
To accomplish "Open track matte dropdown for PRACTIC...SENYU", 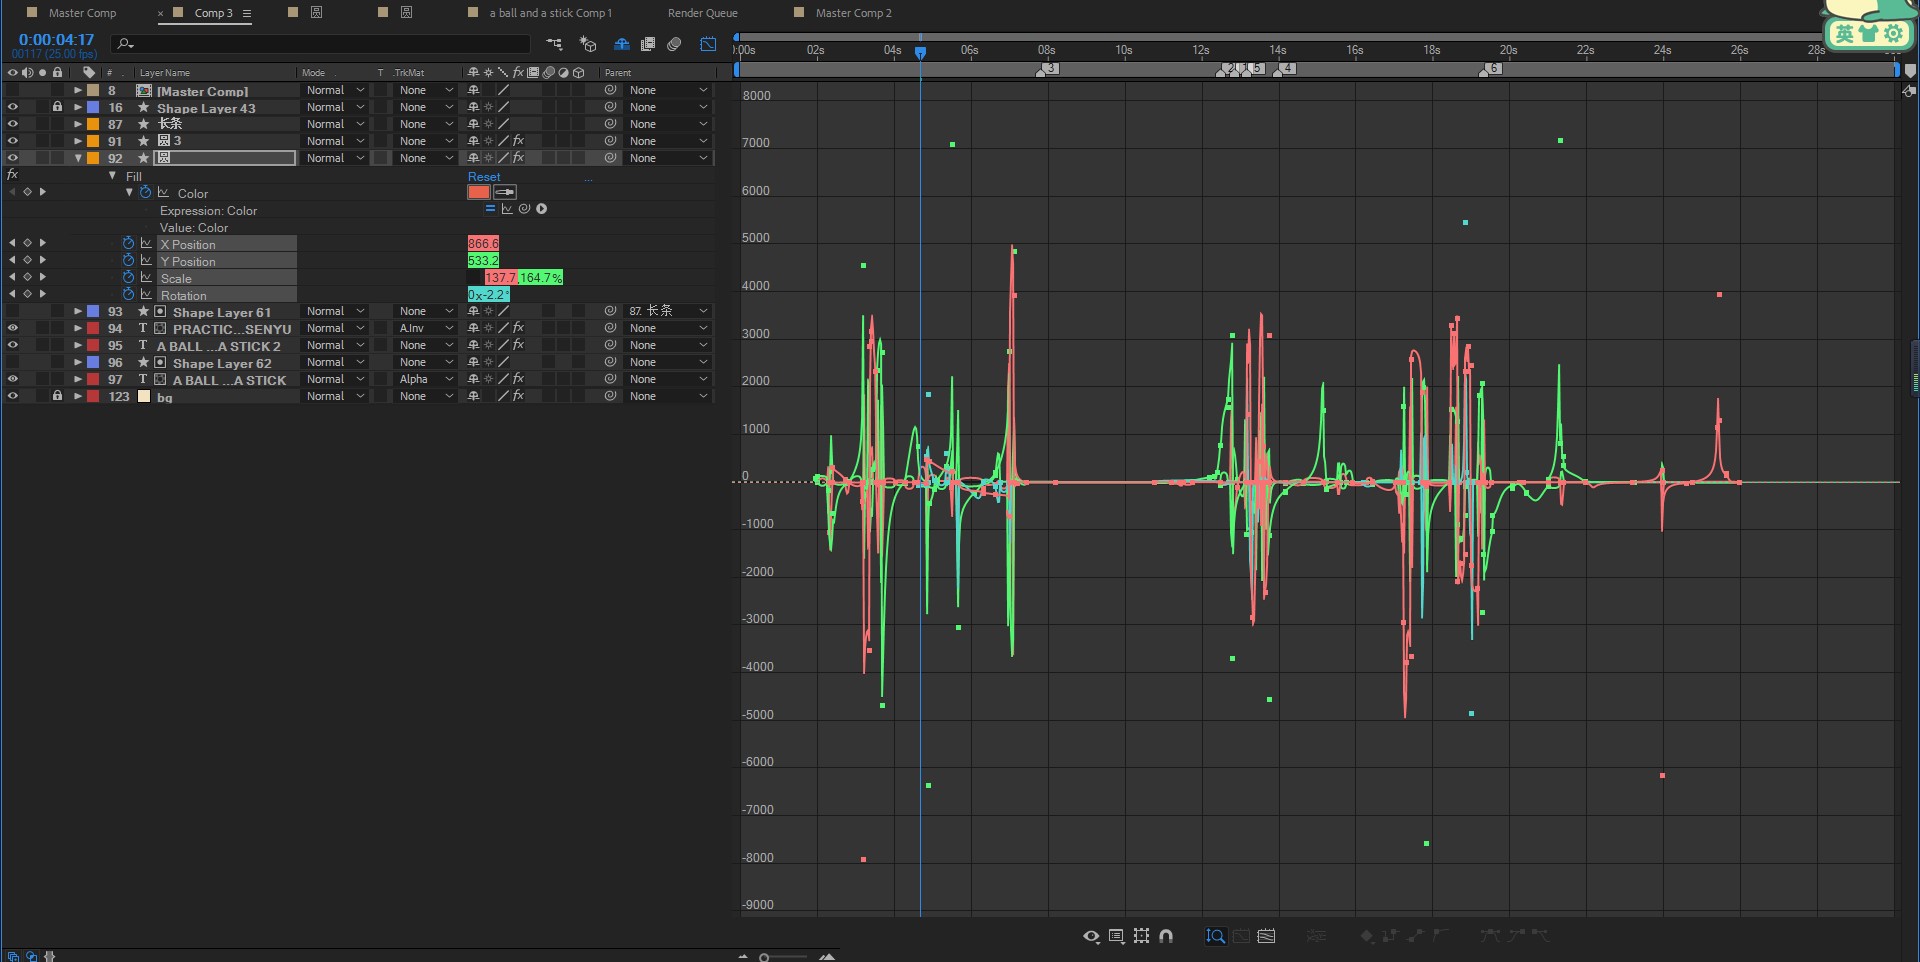I will click(x=427, y=328).
